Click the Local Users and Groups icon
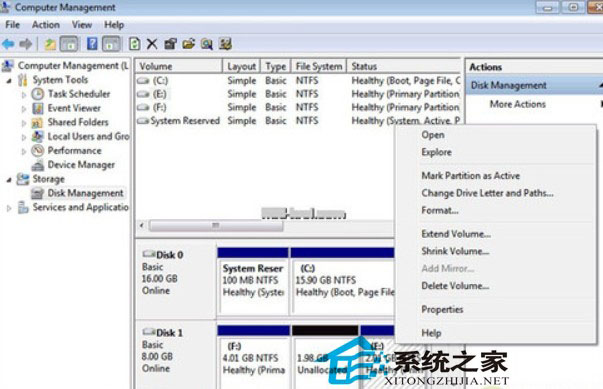 38,136
